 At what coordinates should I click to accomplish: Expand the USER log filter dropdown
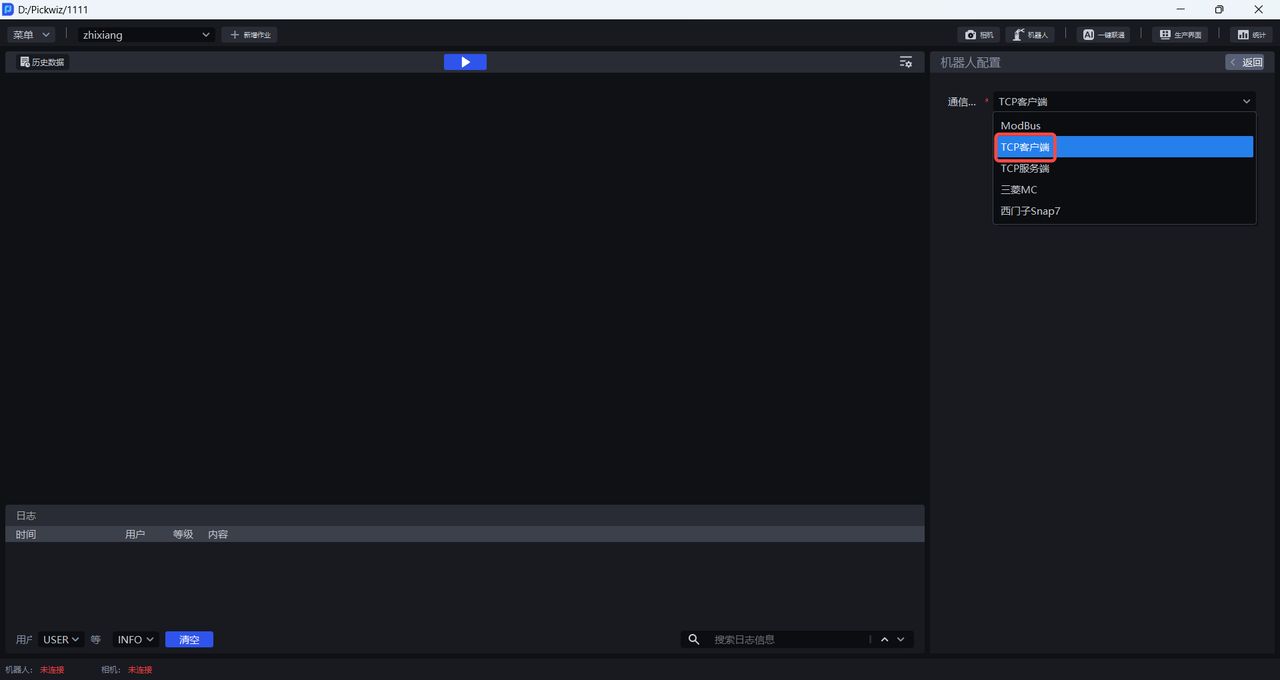pyautogui.click(x=61, y=640)
